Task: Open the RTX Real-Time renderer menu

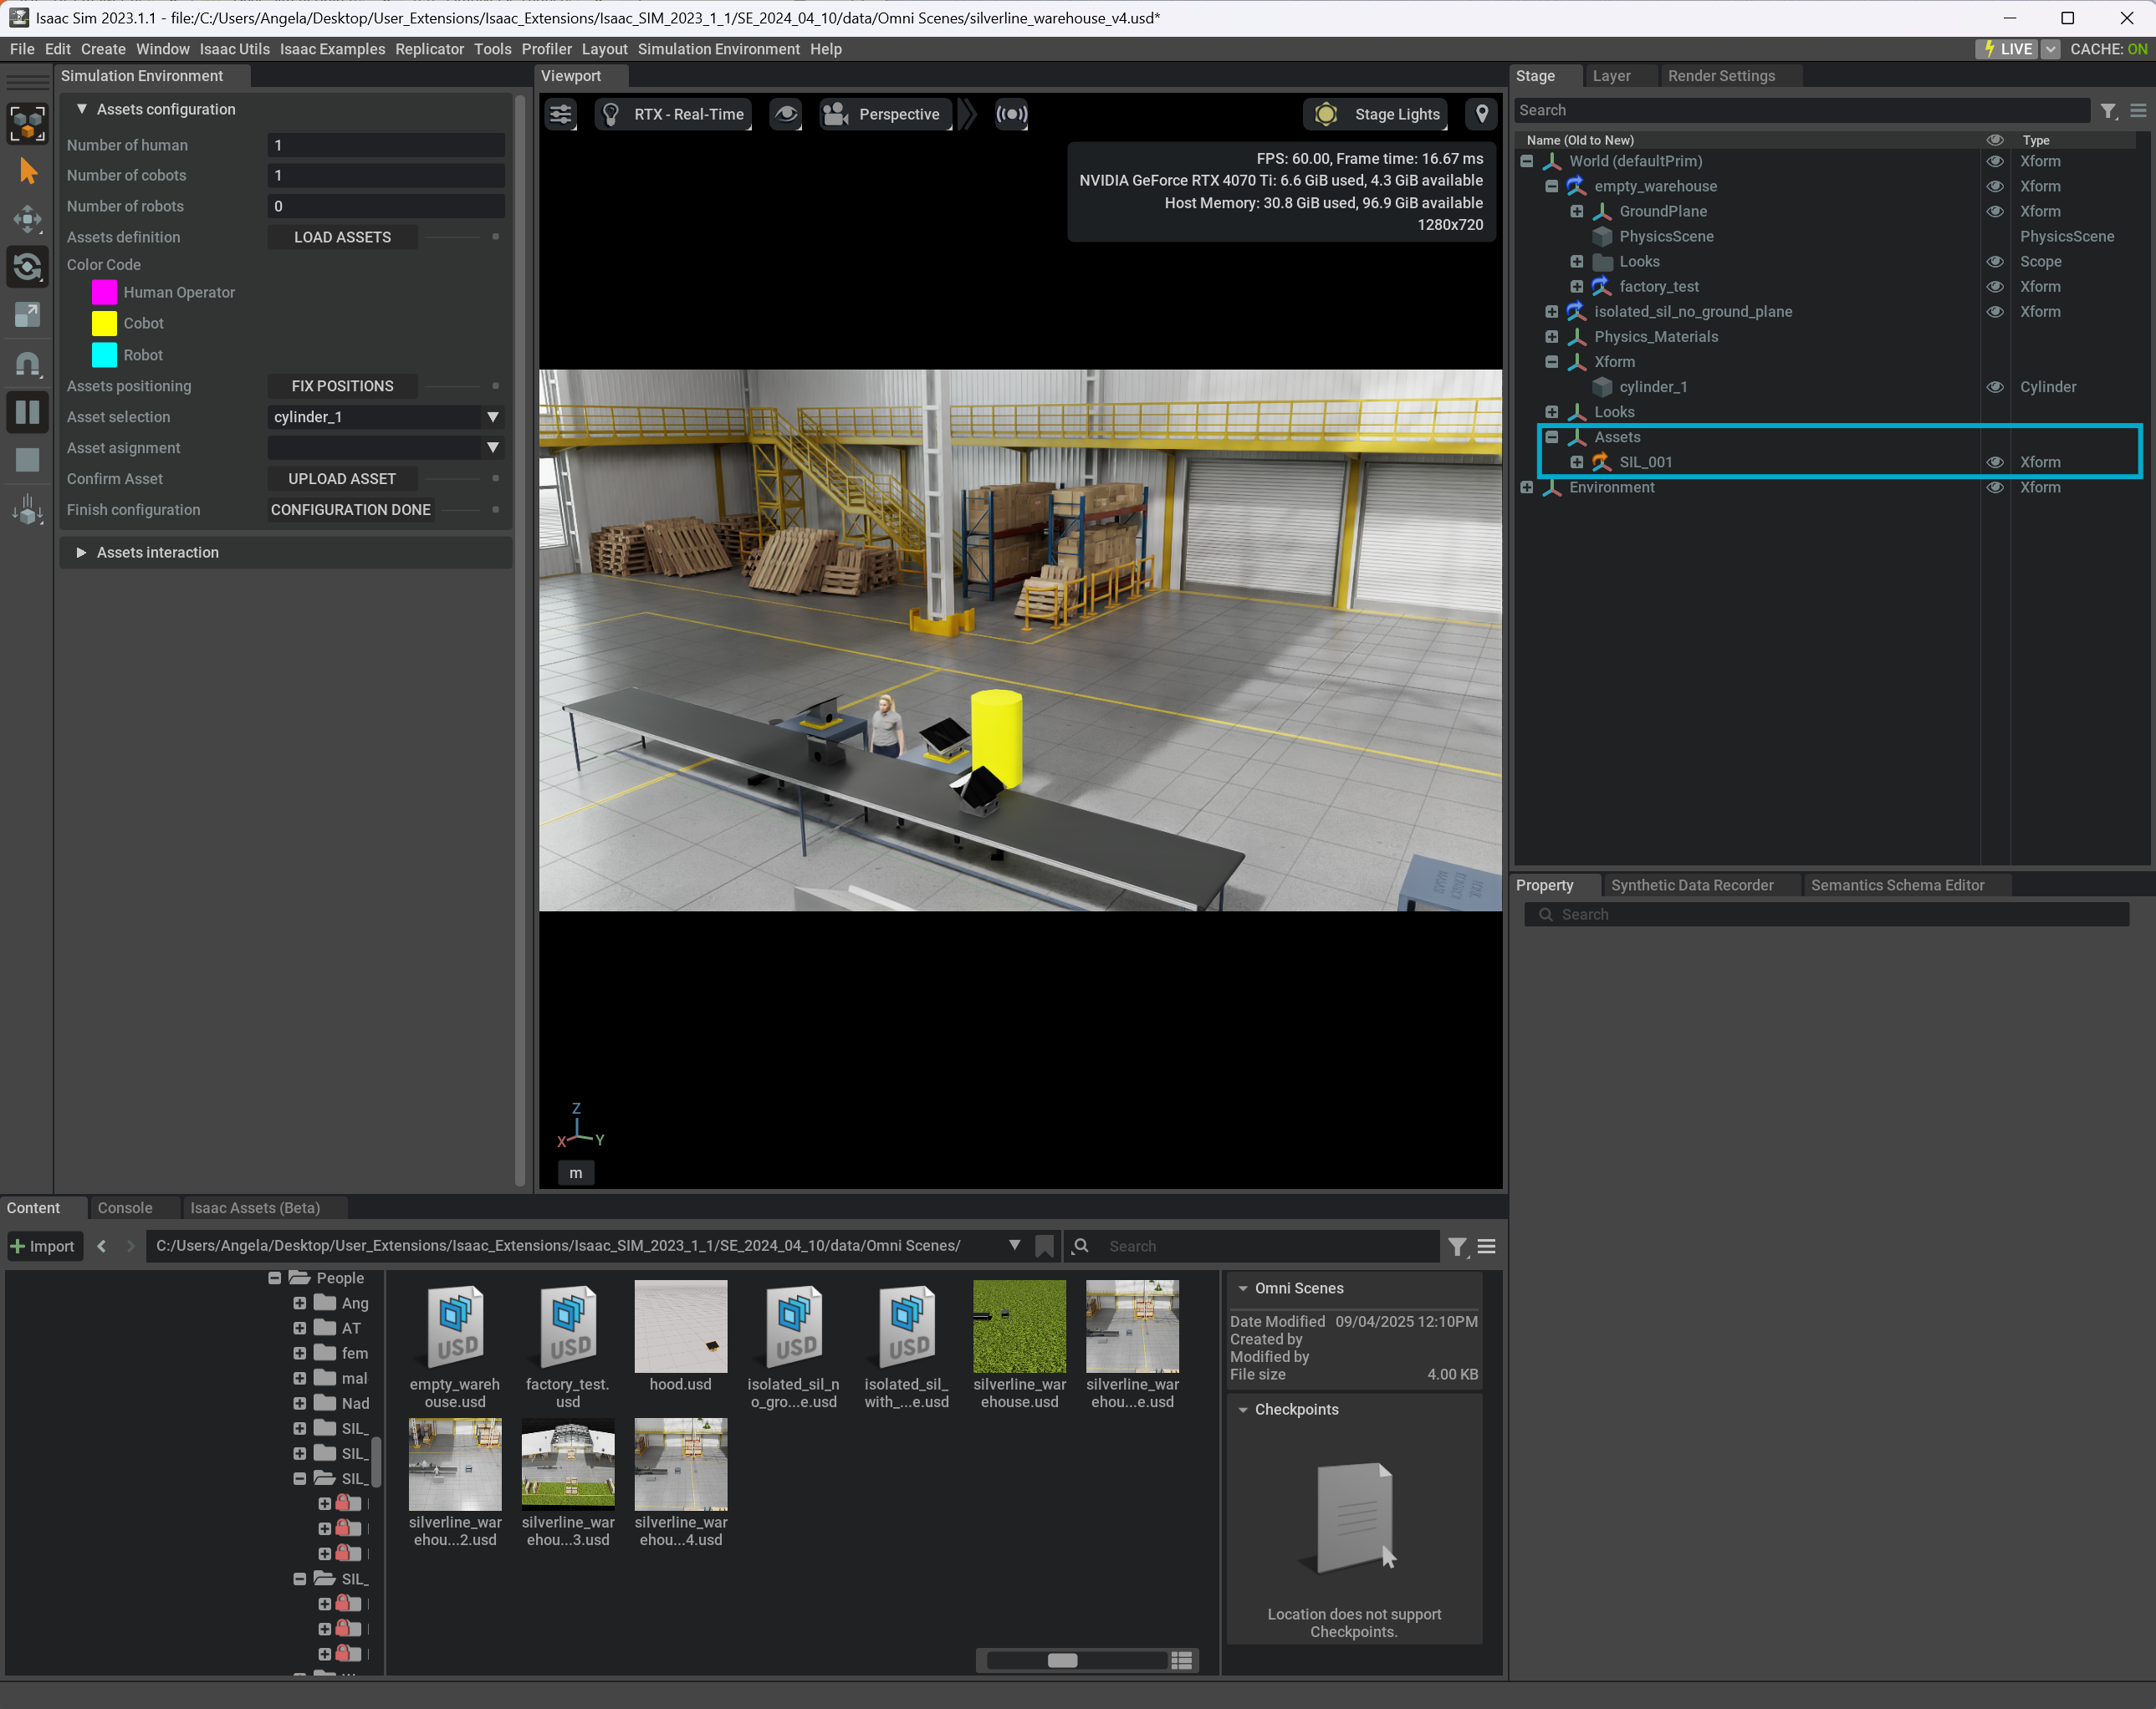Action: coord(675,114)
